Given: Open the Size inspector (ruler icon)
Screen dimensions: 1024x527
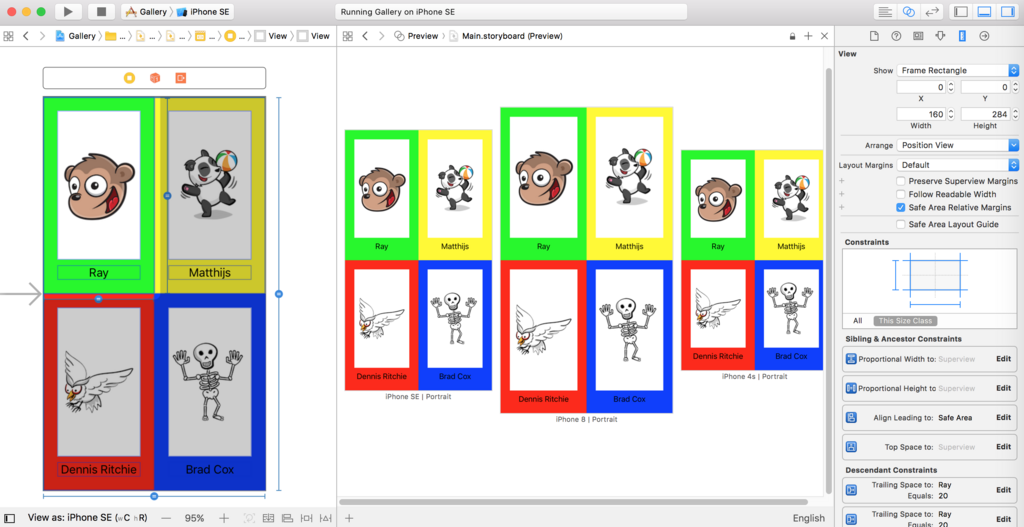Looking at the screenshot, I should pos(962,36).
